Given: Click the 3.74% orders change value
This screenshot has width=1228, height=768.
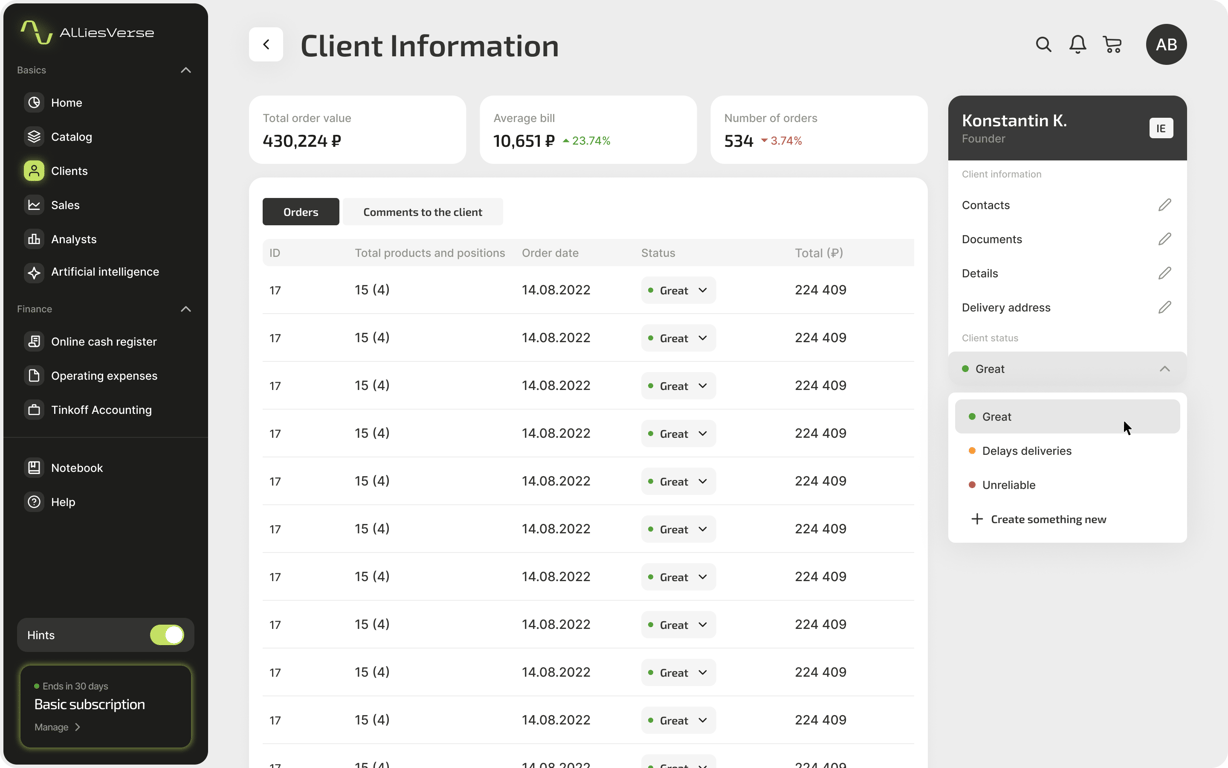Looking at the screenshot, I should click(x=781, y=141).
